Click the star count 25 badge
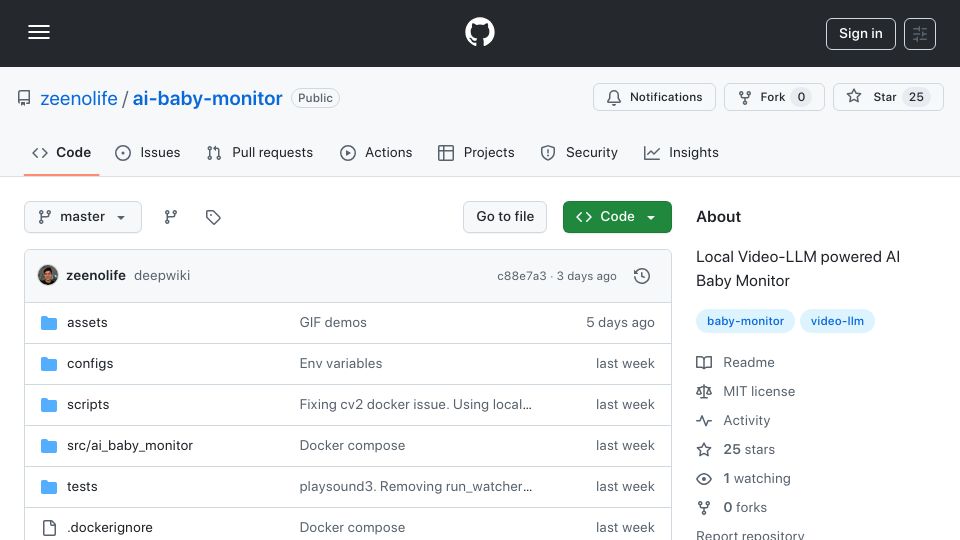The image size is (960, 540). tap(916, 97)
